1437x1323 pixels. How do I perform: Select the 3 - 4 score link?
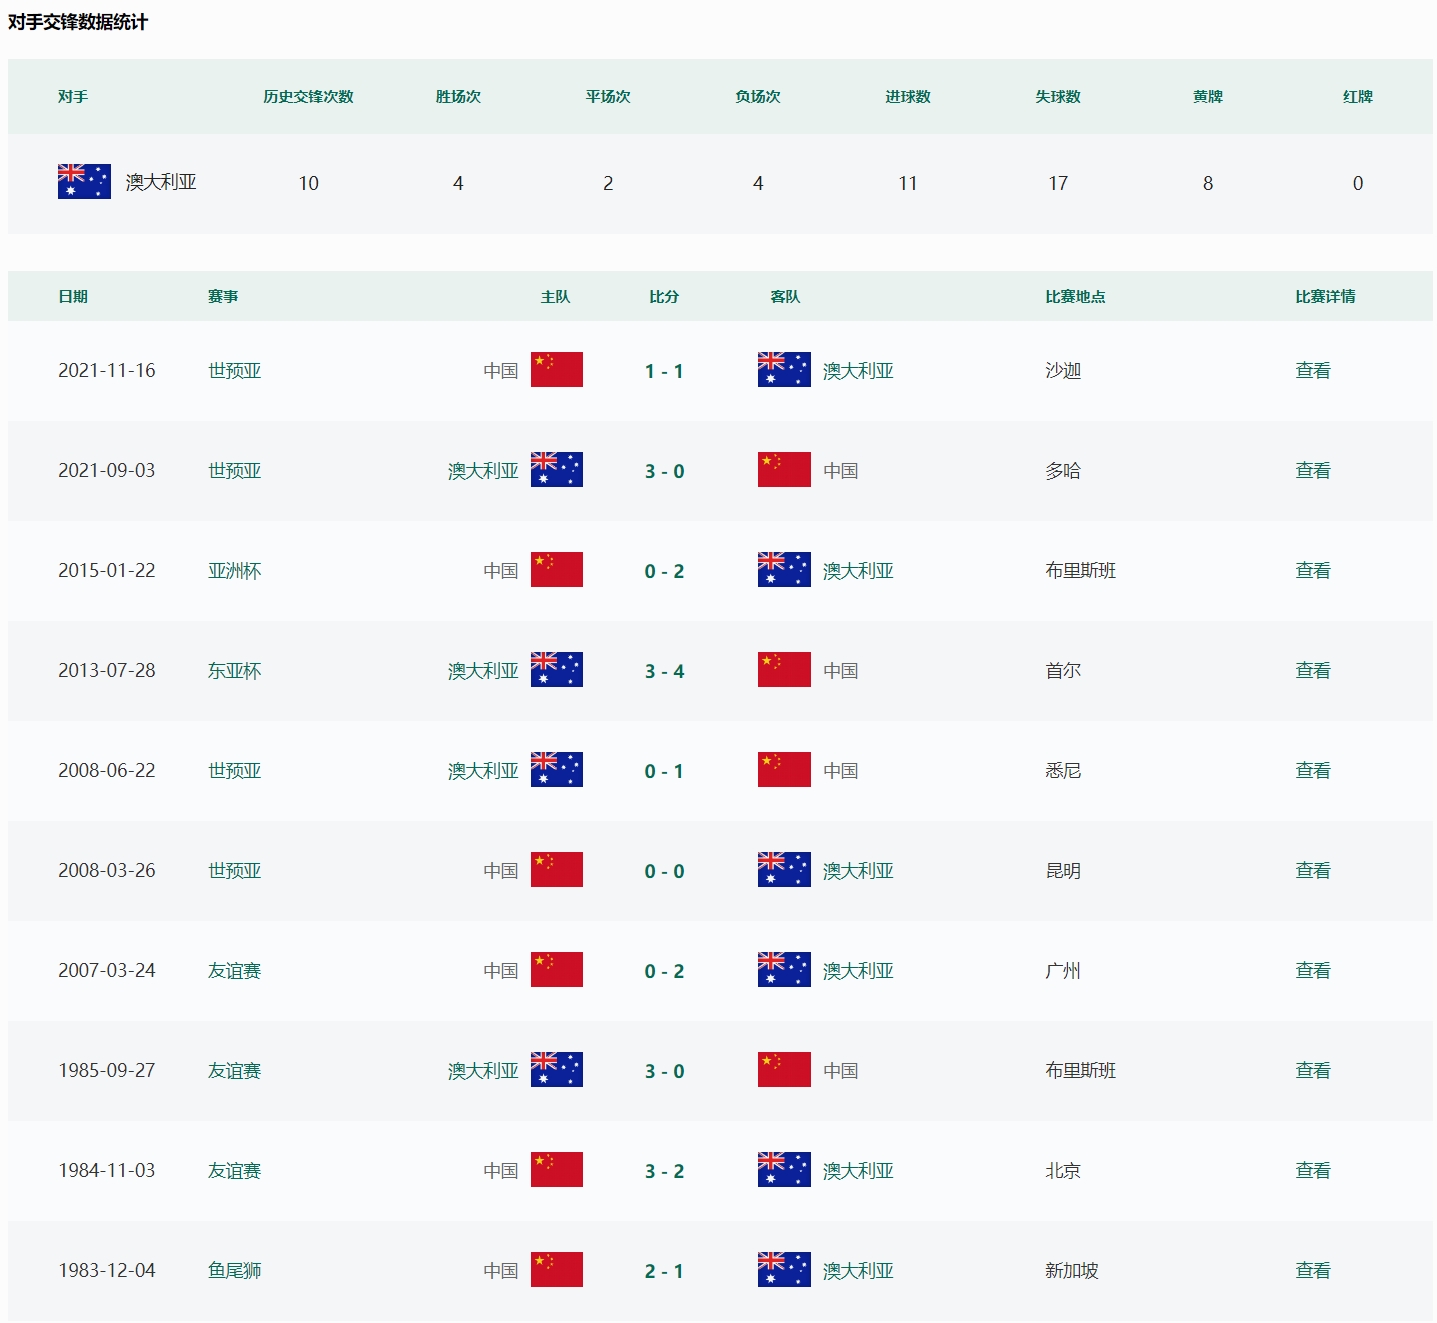(x=664, y=671)
